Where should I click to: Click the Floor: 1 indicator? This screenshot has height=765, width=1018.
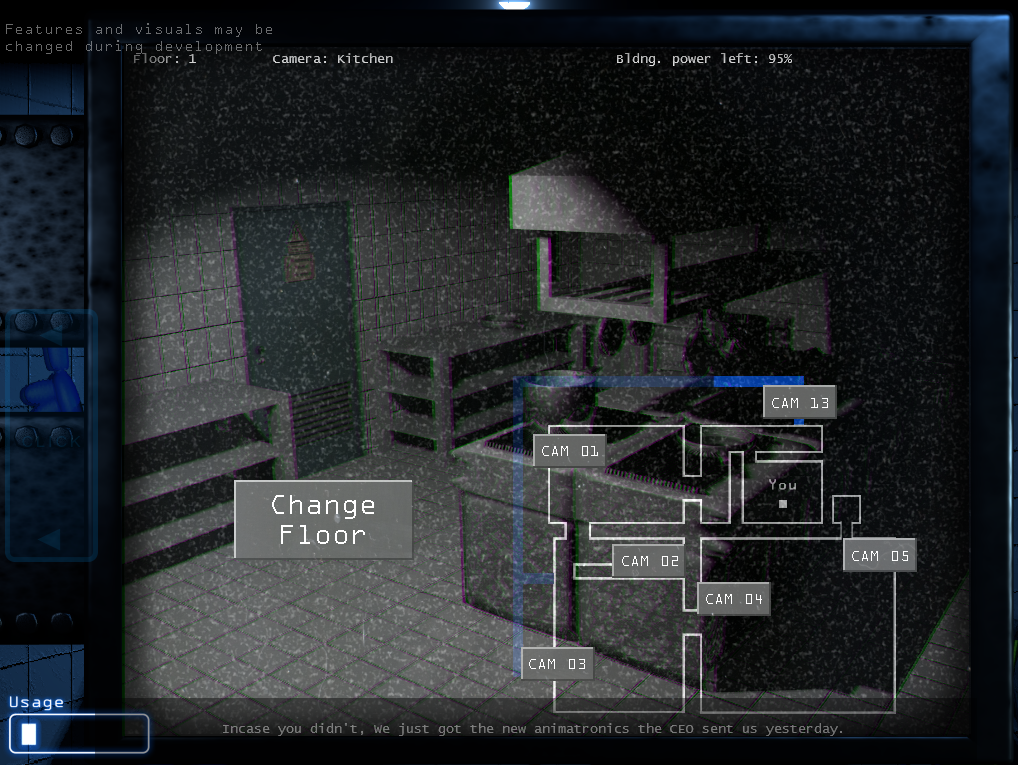coord(165,59)
